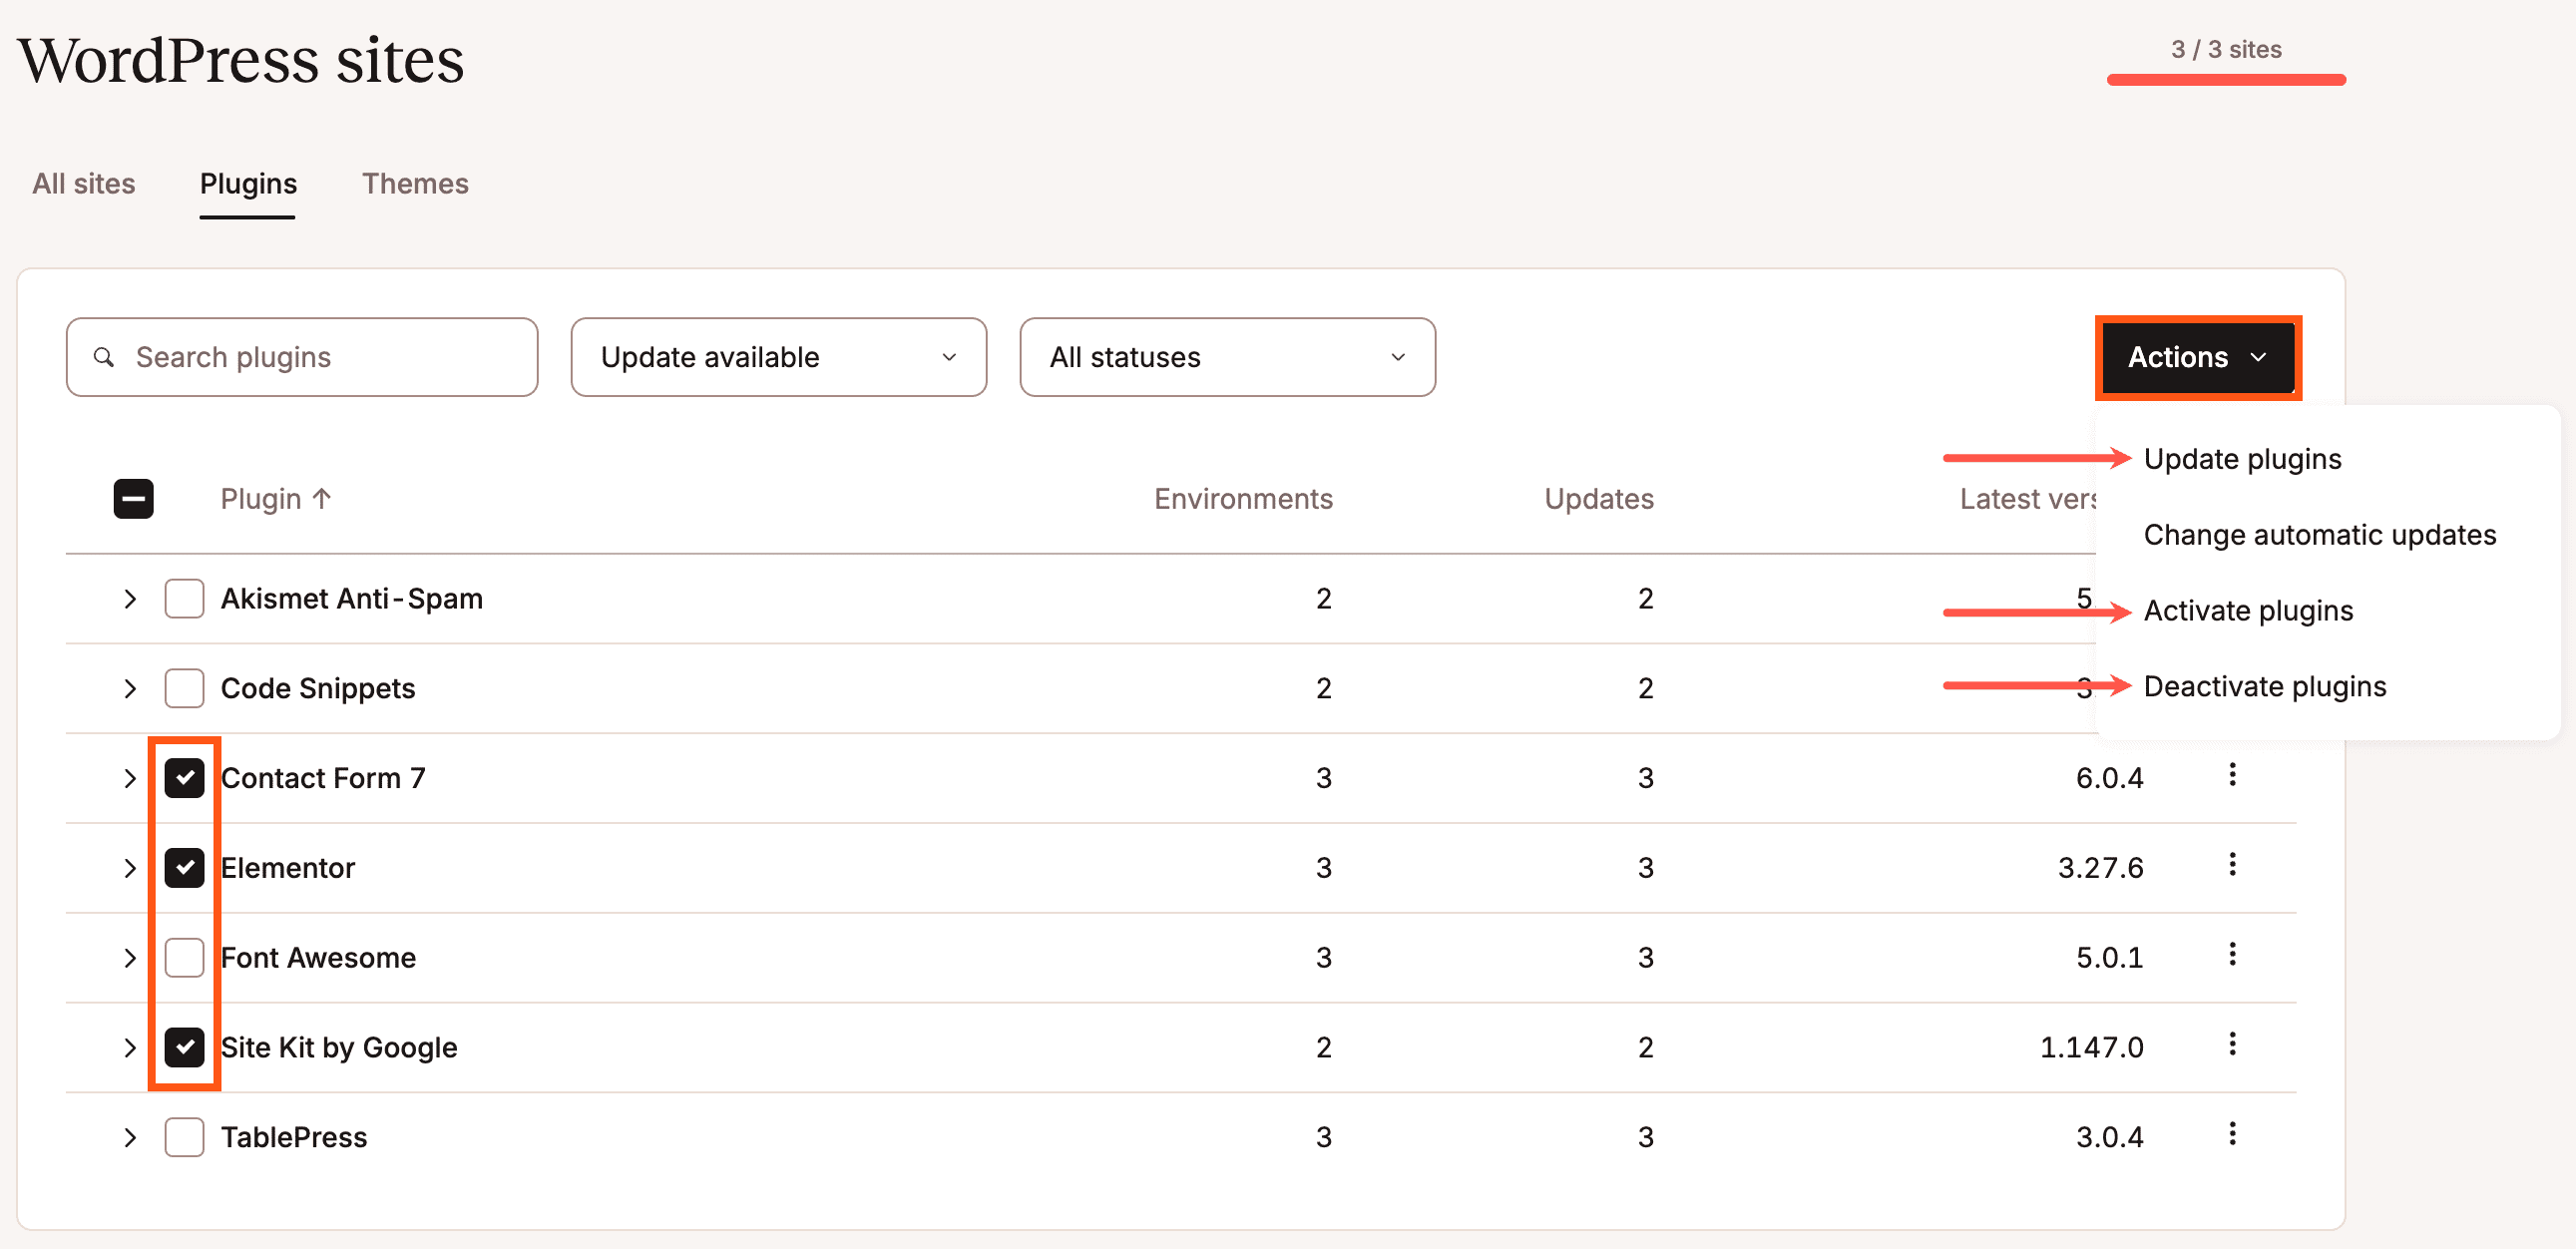Click the Search plugins field
The height and width of the screenshot is (1249, 2576).
pyautogui.click(x=302, y=357)
